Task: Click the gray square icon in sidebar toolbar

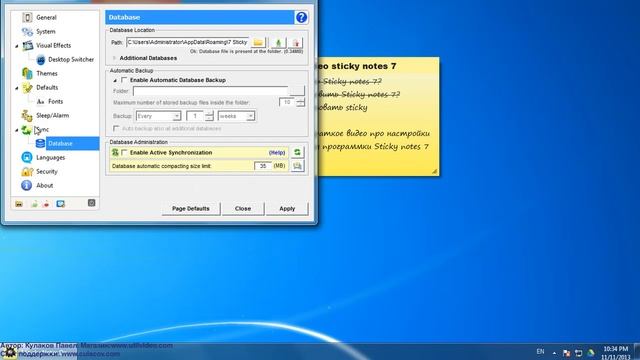Action: (91, 203)
